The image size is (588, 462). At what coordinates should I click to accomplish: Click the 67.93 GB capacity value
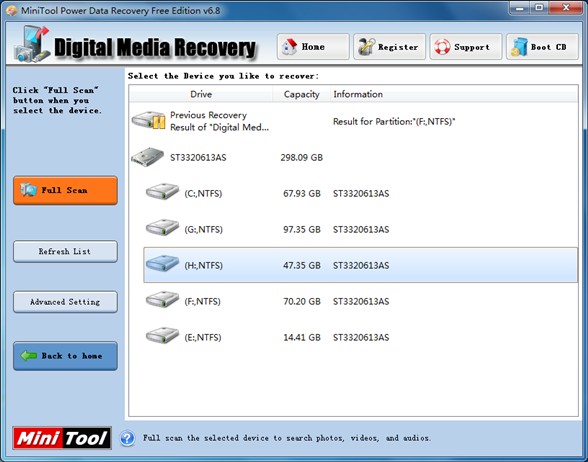point(302,194)
